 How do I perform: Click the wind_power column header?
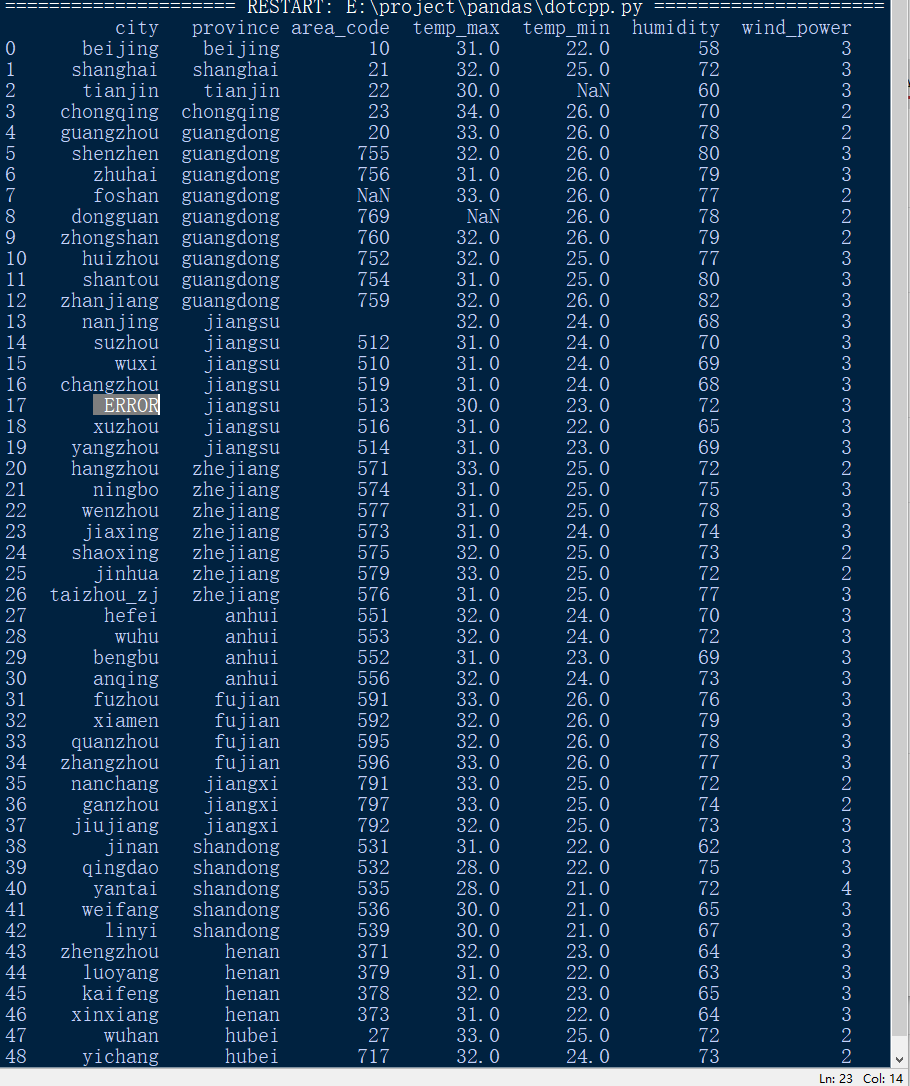(x=796, y=28)
